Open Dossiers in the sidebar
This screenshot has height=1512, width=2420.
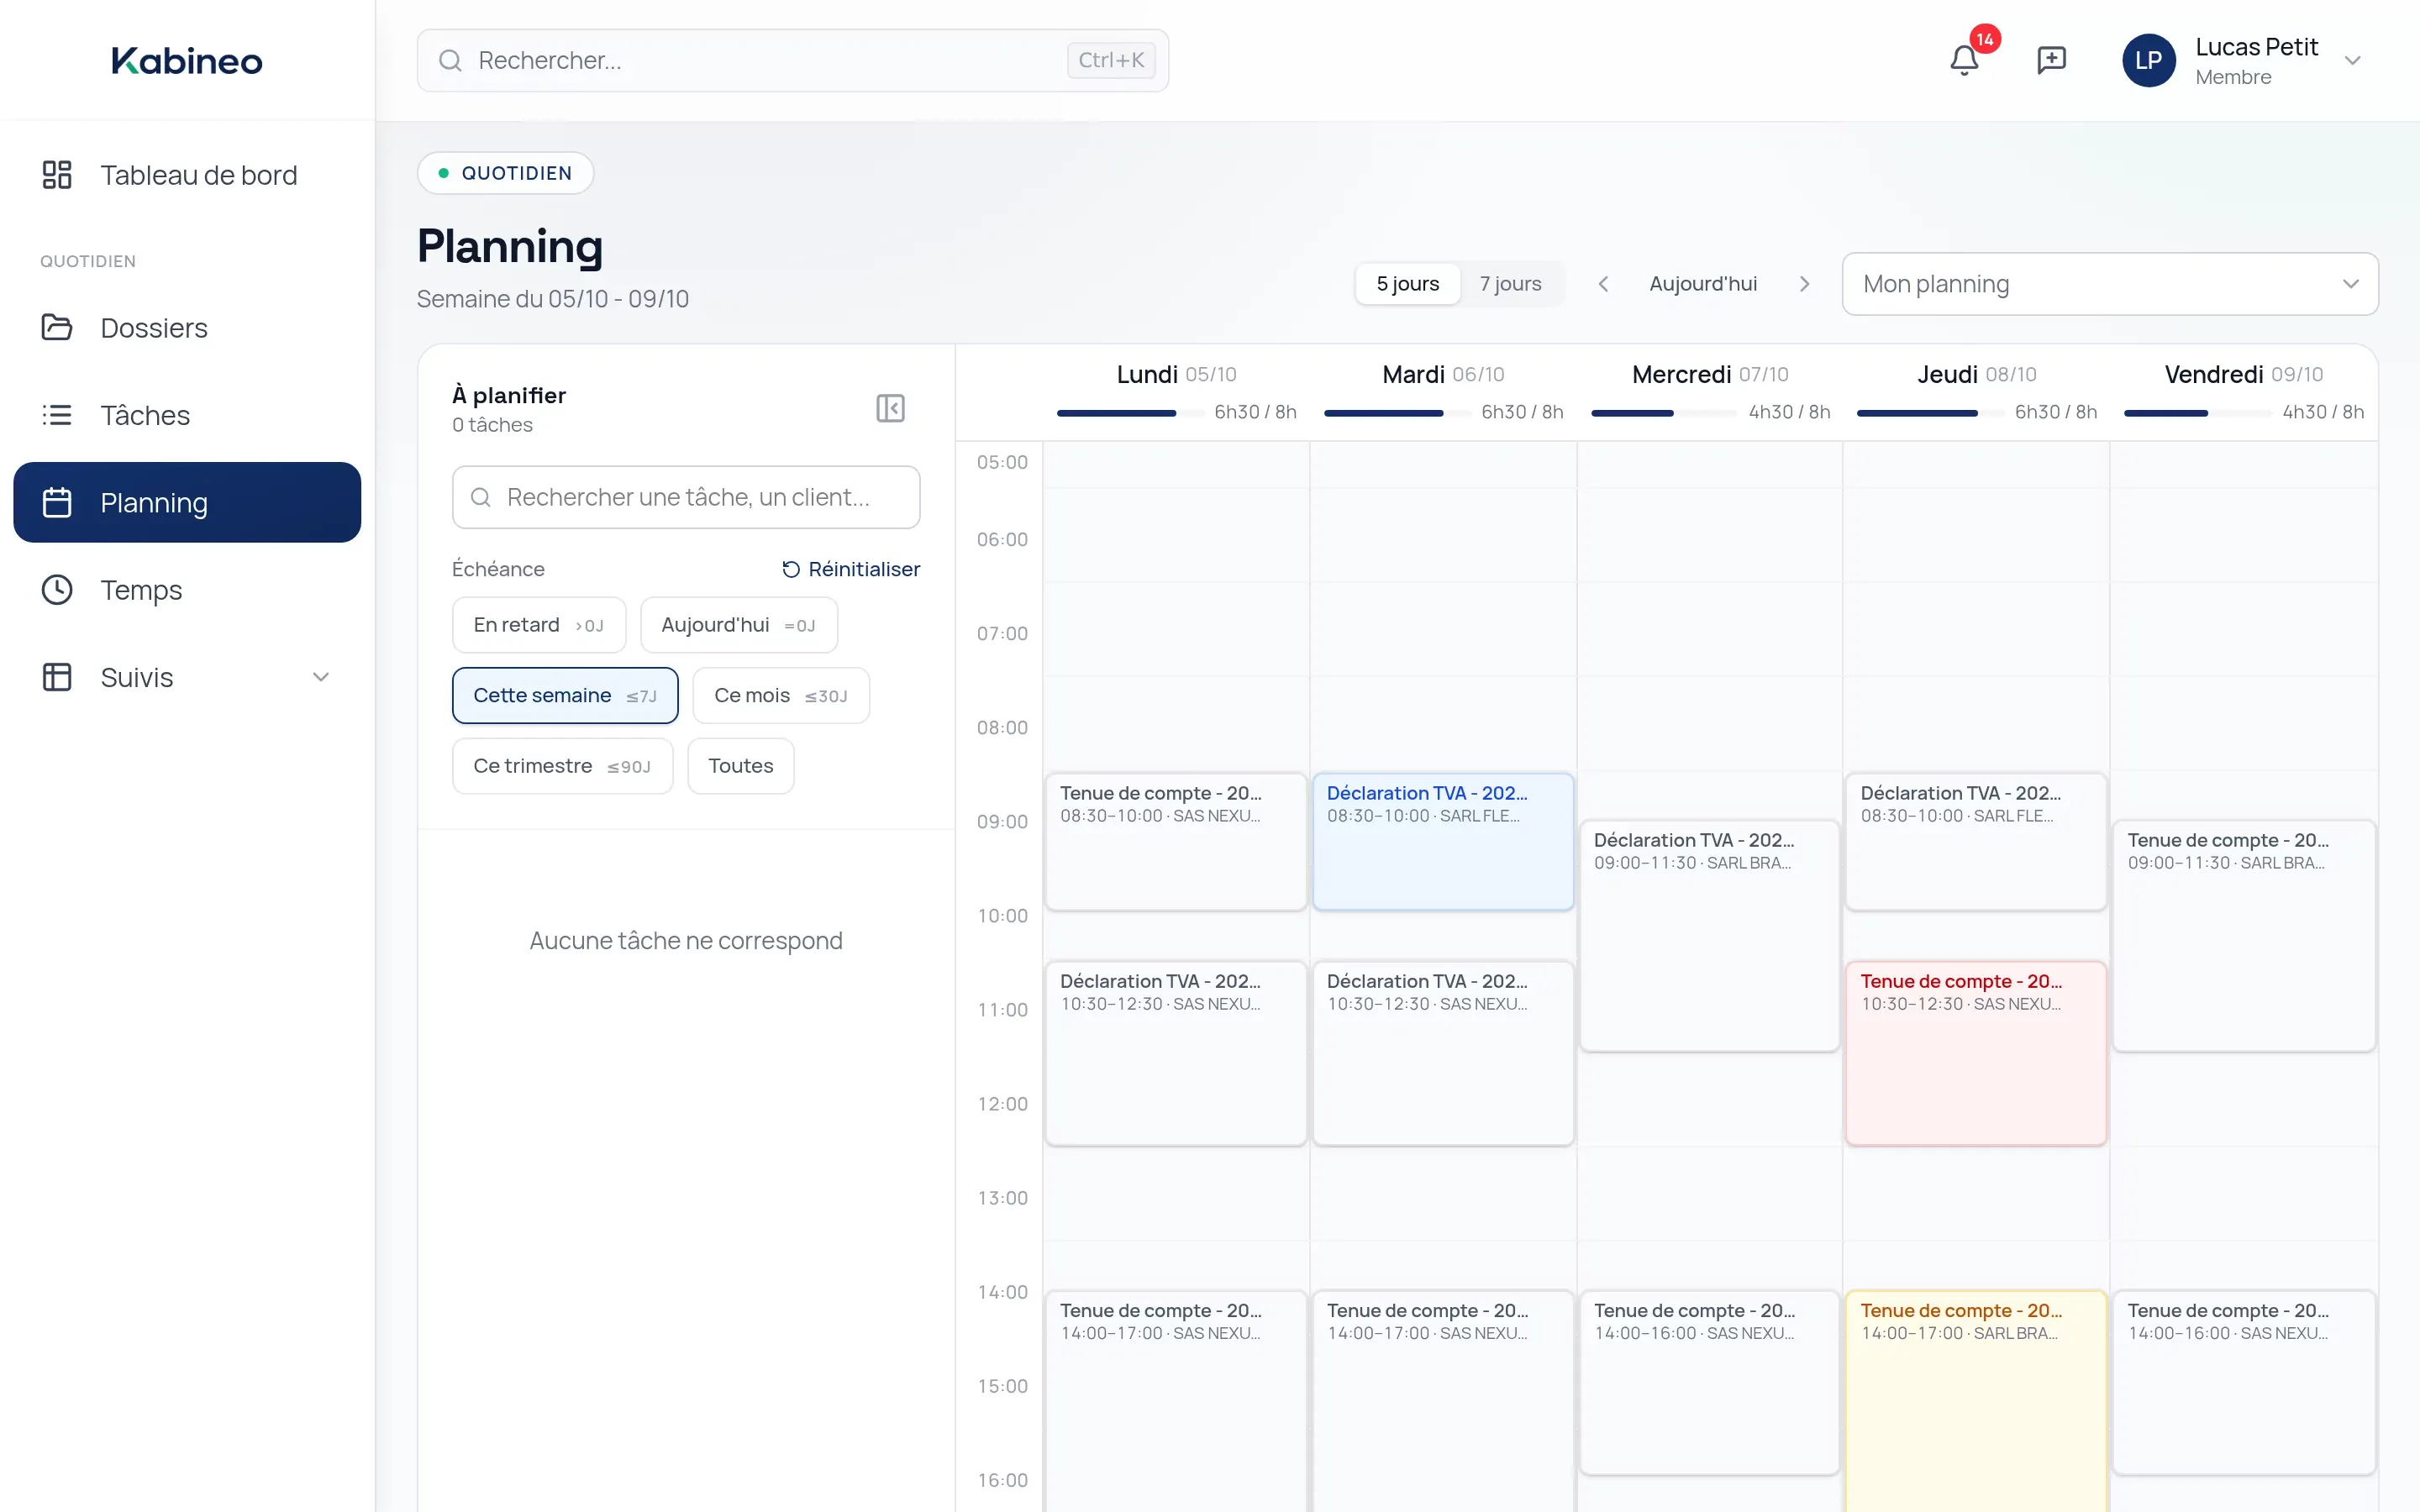pyautogui.click(x=187, y=328)
